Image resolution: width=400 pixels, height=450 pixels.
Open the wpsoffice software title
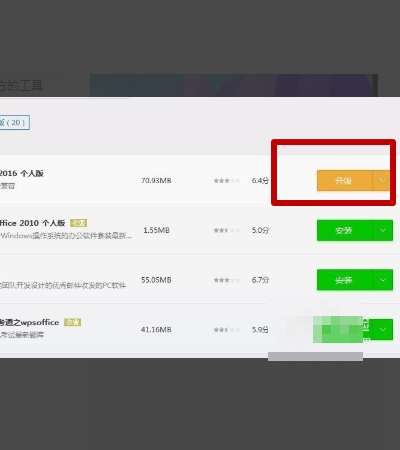coord(29,322)
